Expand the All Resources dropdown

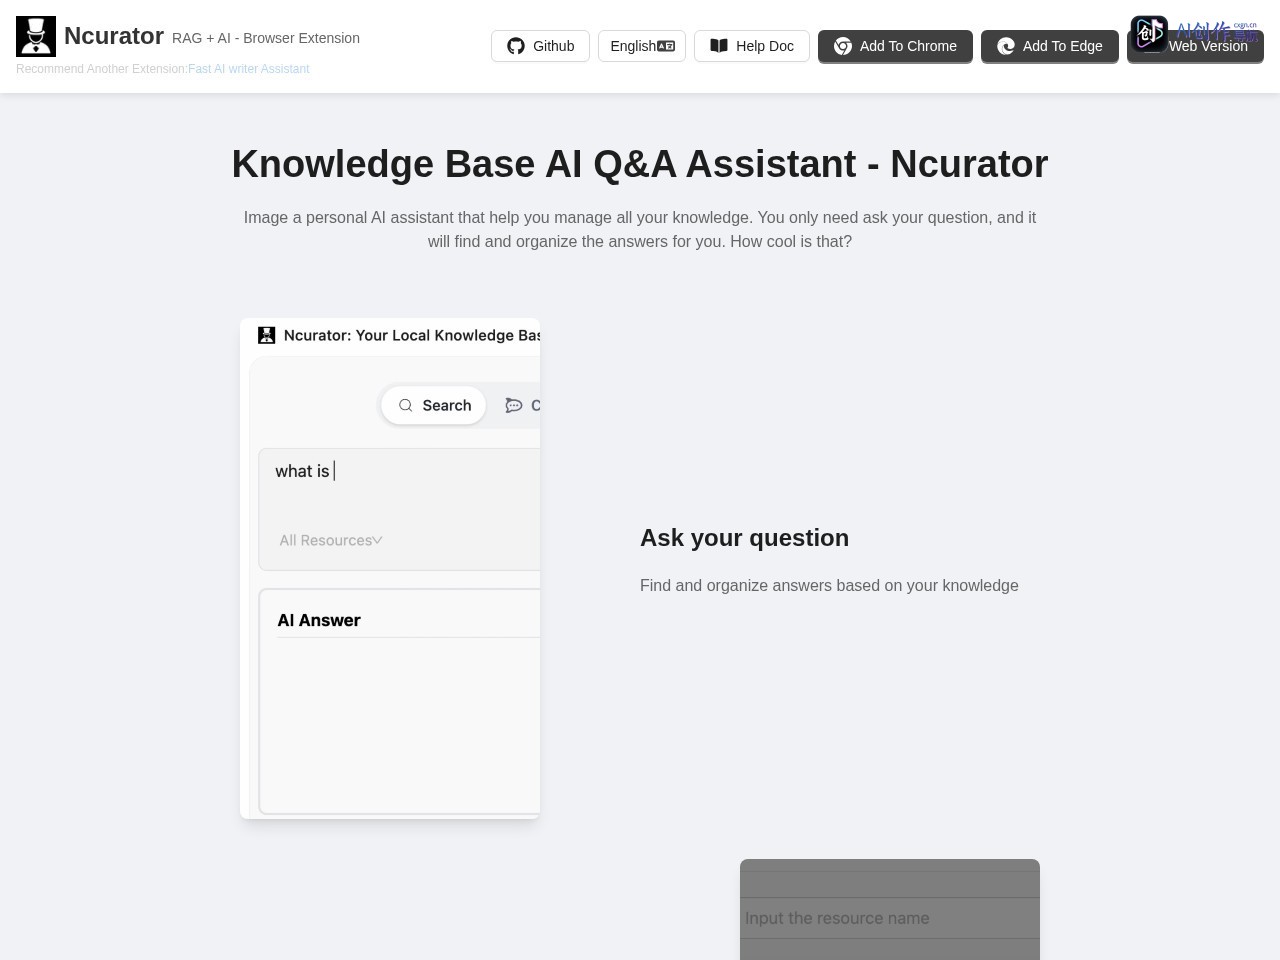click(331, 540)
